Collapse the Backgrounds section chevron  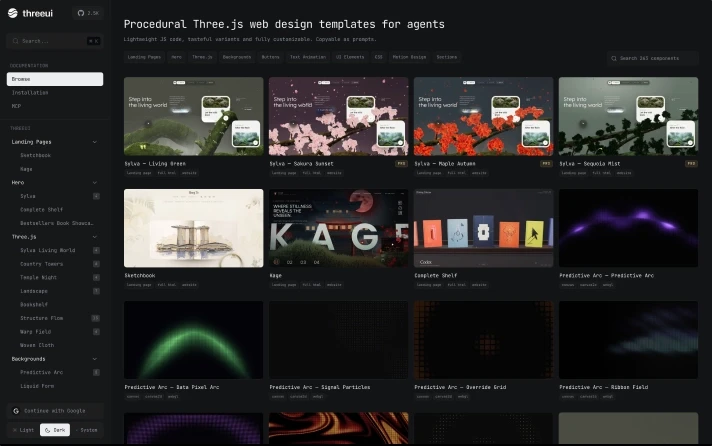pyautogui.click(x=94, y=359)
